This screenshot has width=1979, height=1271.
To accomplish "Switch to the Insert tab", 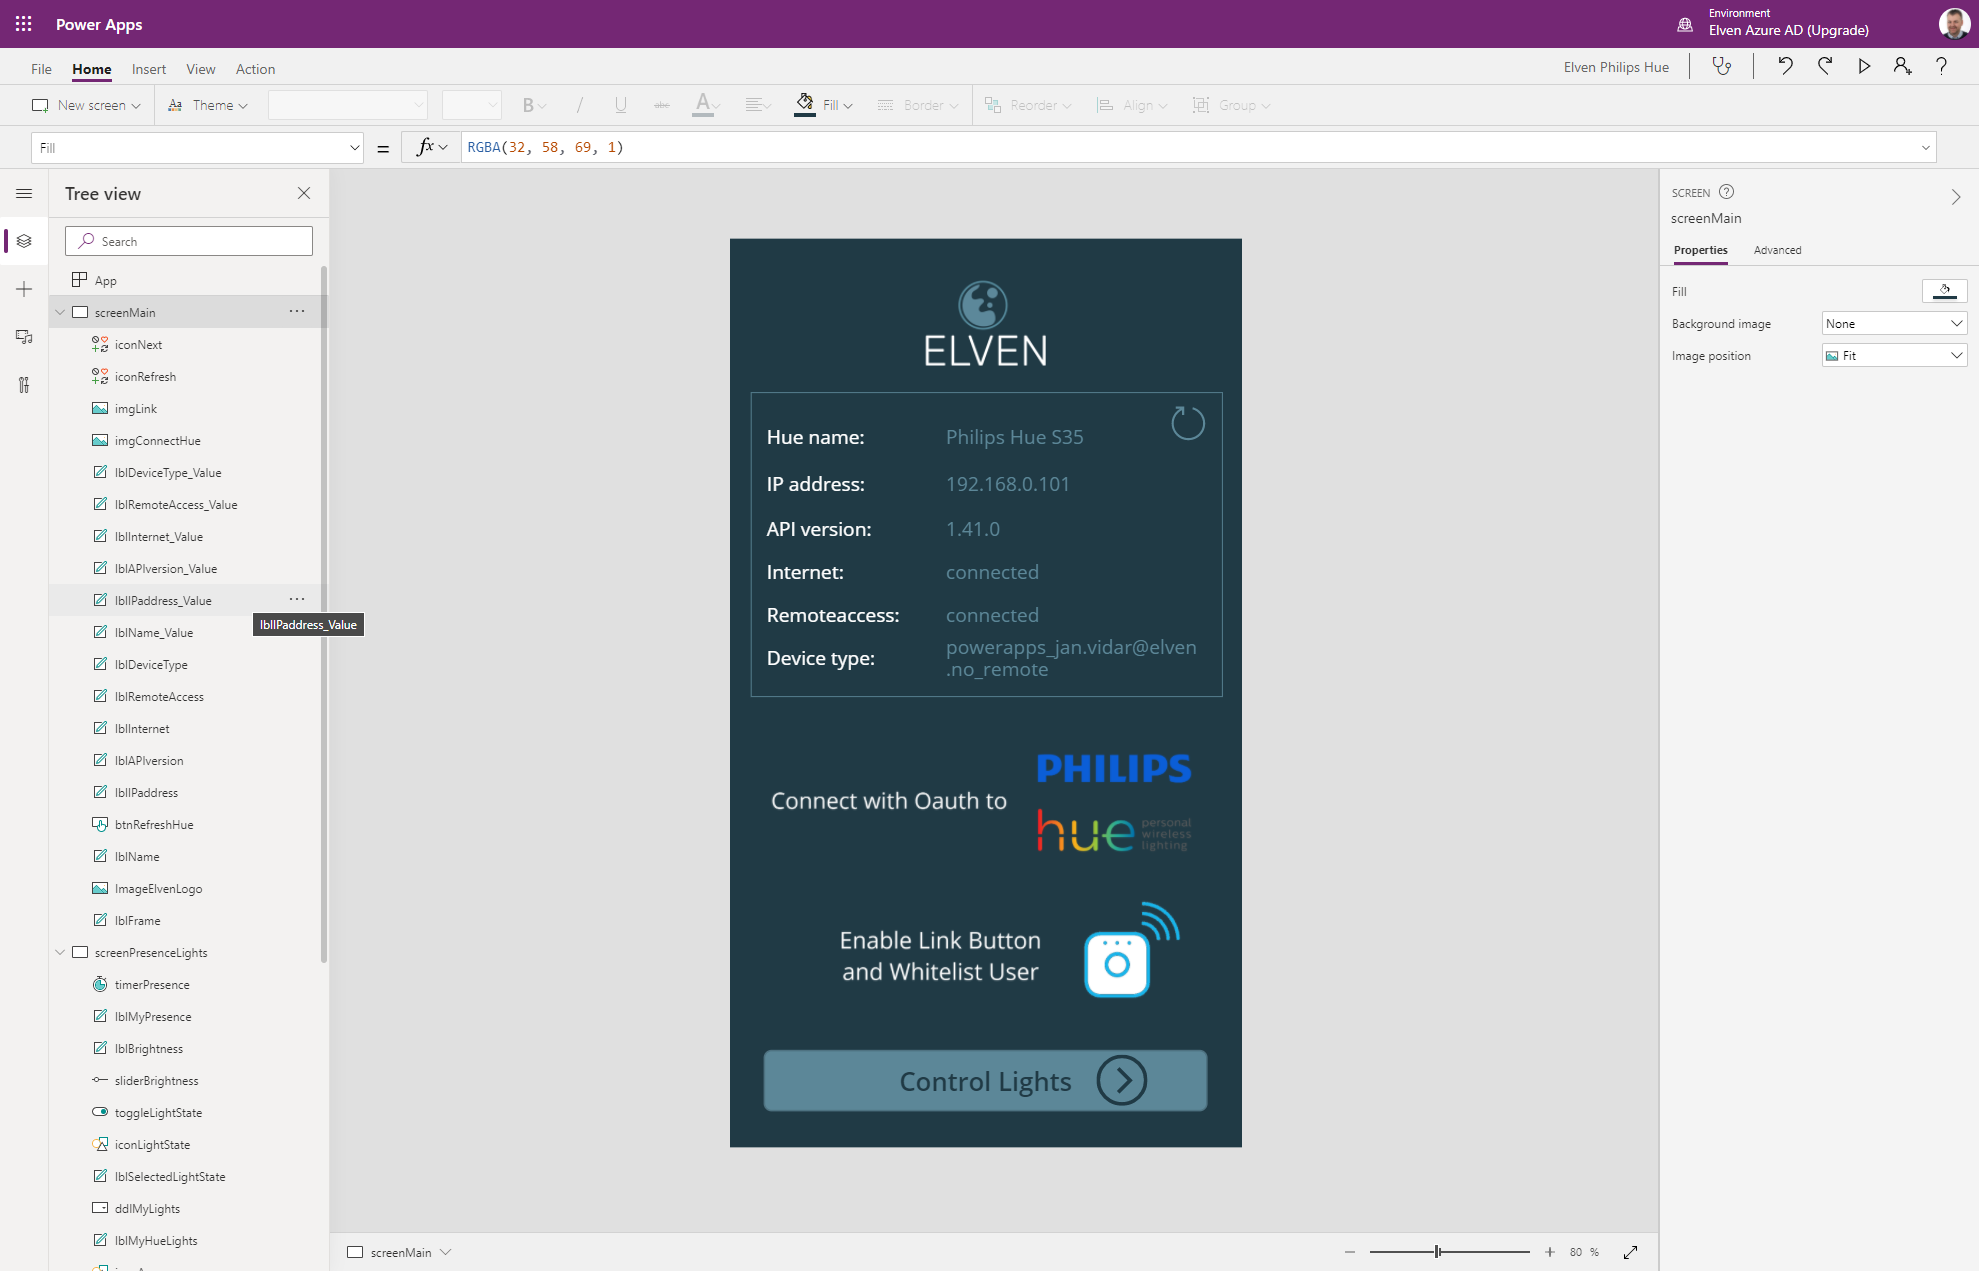I will pos(149,69).
